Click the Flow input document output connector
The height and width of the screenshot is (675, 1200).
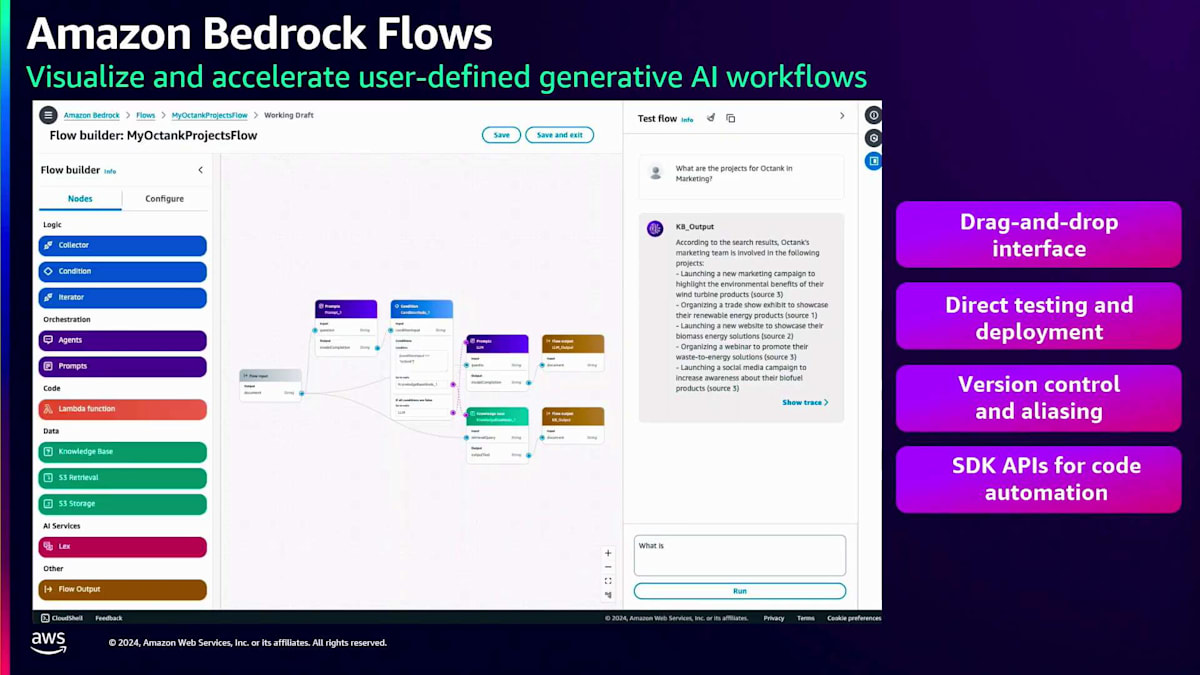(301, 393)
